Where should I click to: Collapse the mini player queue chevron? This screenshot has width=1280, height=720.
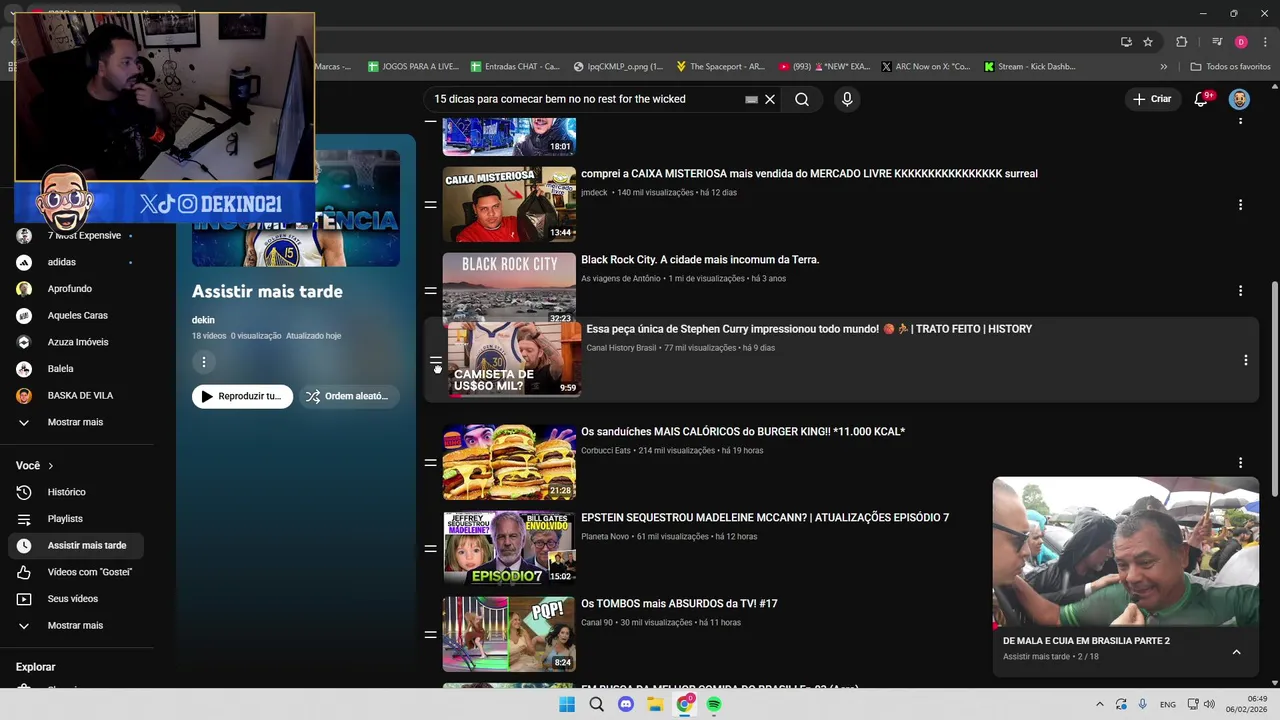click(x=1236, y=652)
